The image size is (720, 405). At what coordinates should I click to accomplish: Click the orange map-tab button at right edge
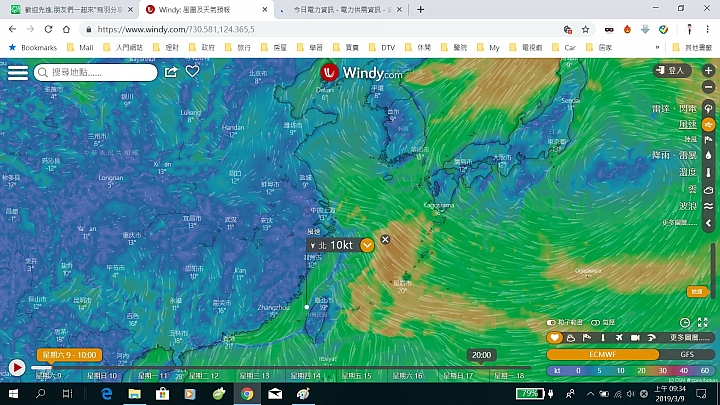pyautogui.click(x=698, y=292)
